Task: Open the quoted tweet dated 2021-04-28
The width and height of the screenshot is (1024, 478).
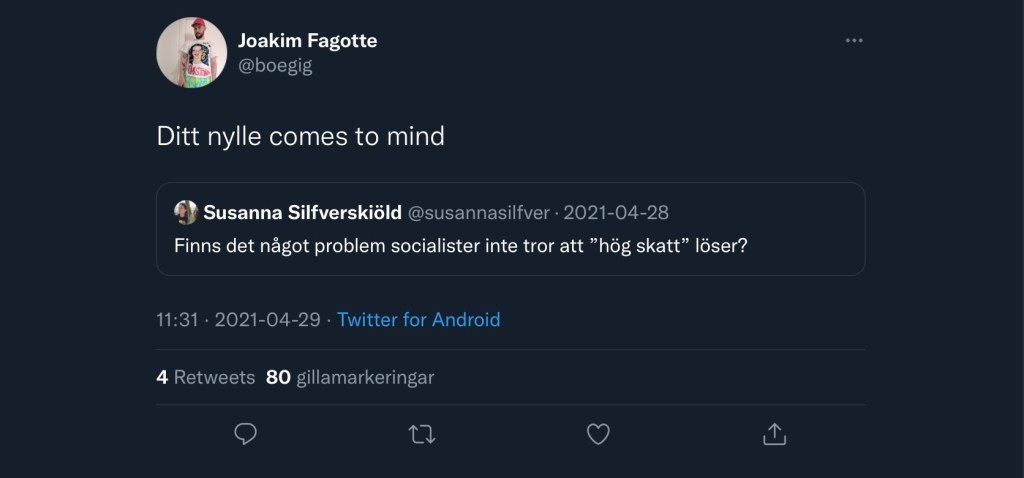Action: click(616, 212)
